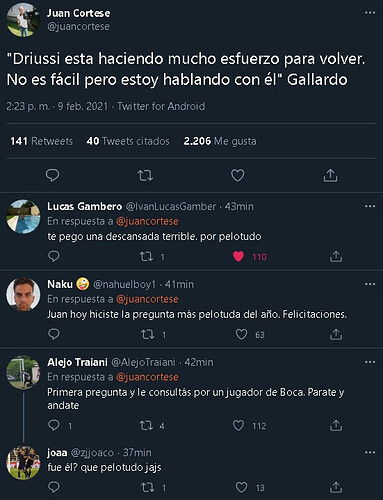
Task: Retweet Alejo Traiani's reply with 4 retweets
Action: (146, 425)
